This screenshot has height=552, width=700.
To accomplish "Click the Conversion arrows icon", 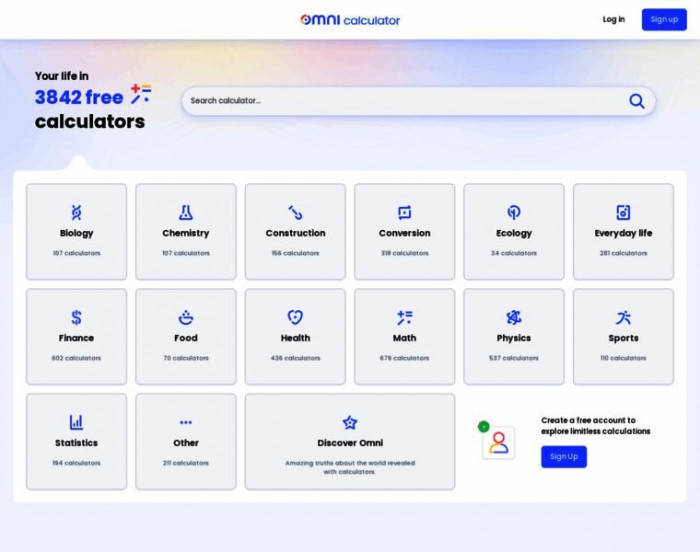I will point(404,213).
